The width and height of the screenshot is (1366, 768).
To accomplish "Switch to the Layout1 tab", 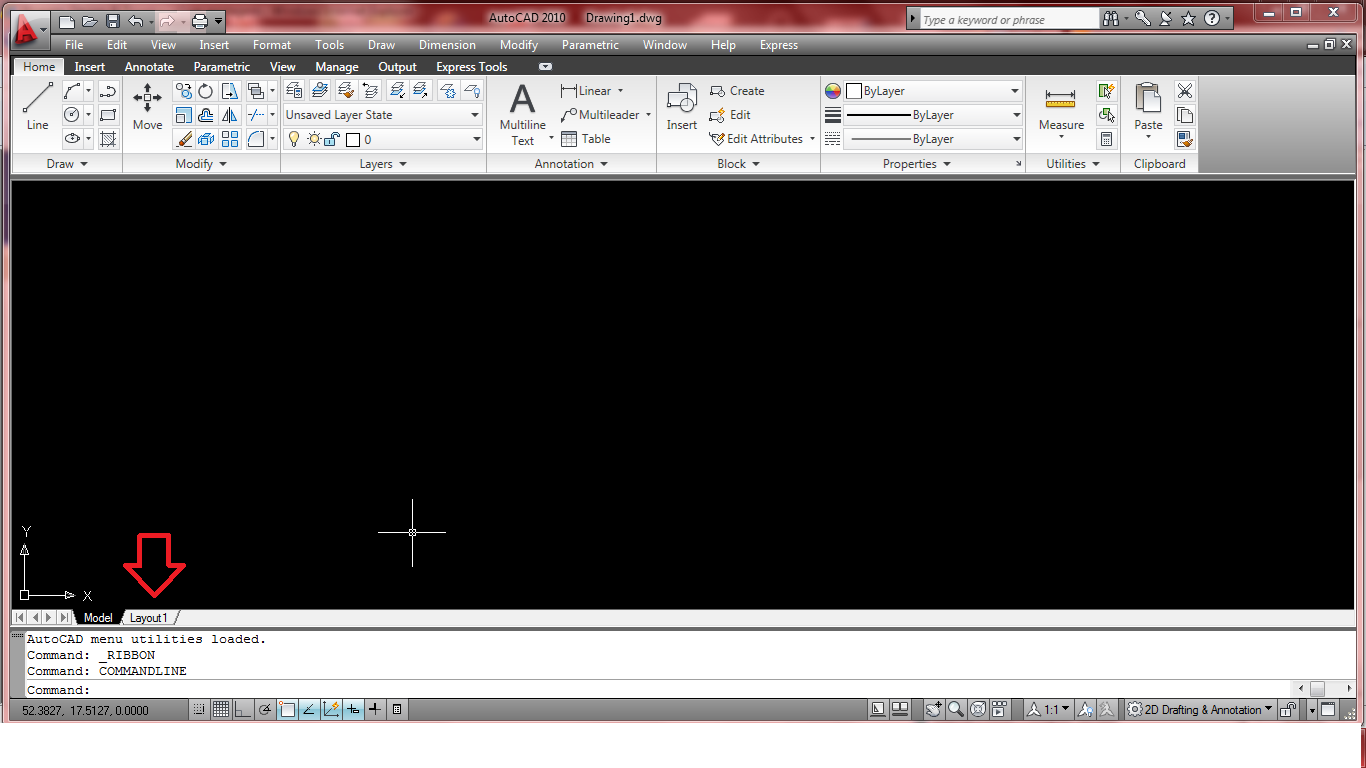I will tap(148, 617).
